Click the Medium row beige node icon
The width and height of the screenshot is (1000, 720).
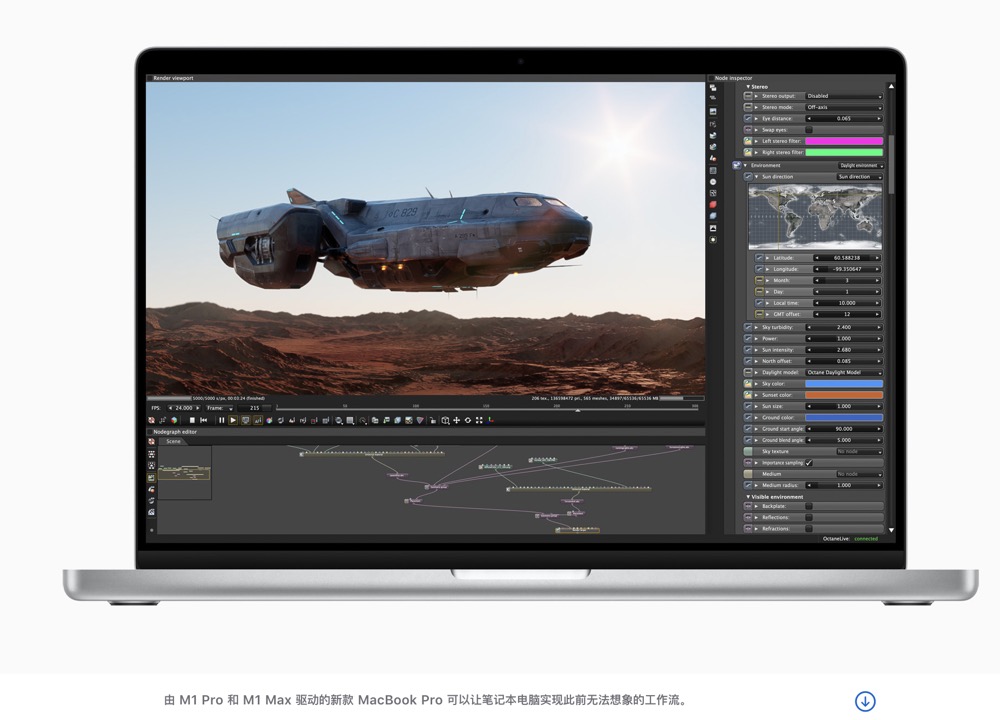coord(748,474)
